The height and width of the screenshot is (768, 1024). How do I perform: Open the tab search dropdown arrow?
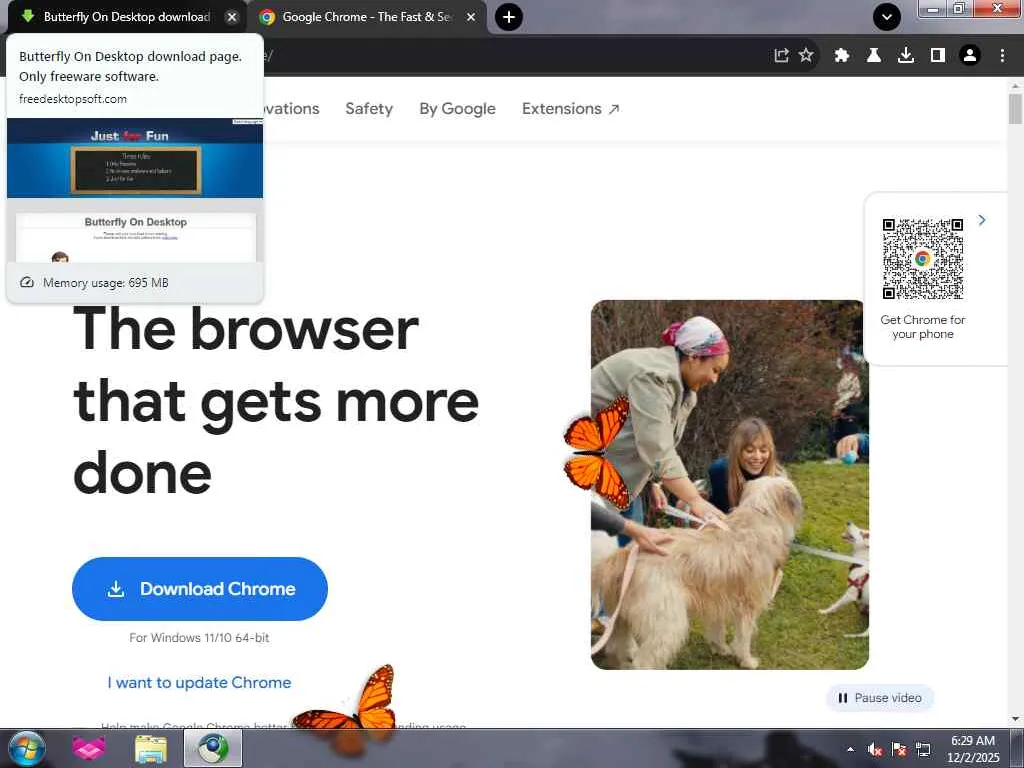pyautogui.click(x=887, y=17)
